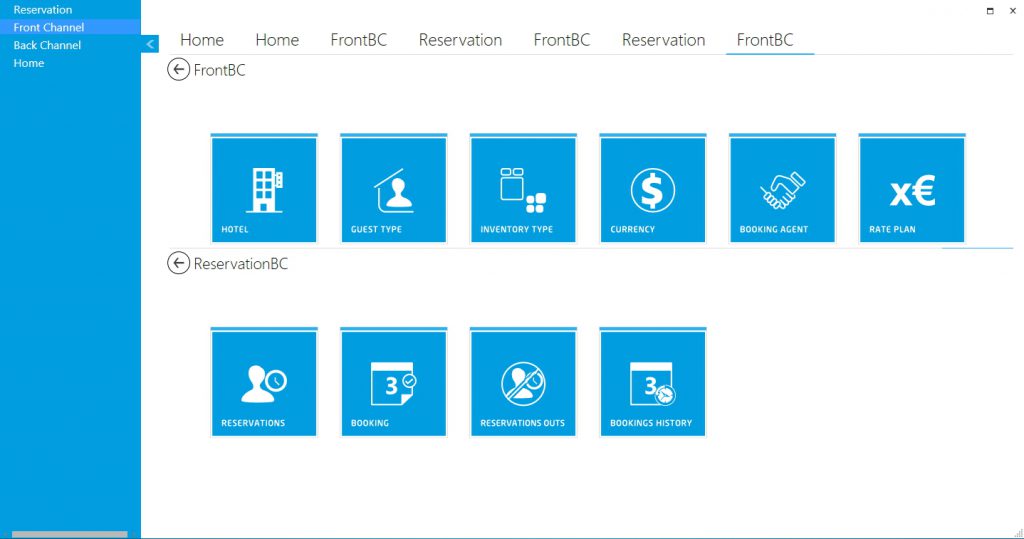Click the FrontBC section heading text
The height and width of the screenshot is (539, 1024).
click(x=219, y=70)
